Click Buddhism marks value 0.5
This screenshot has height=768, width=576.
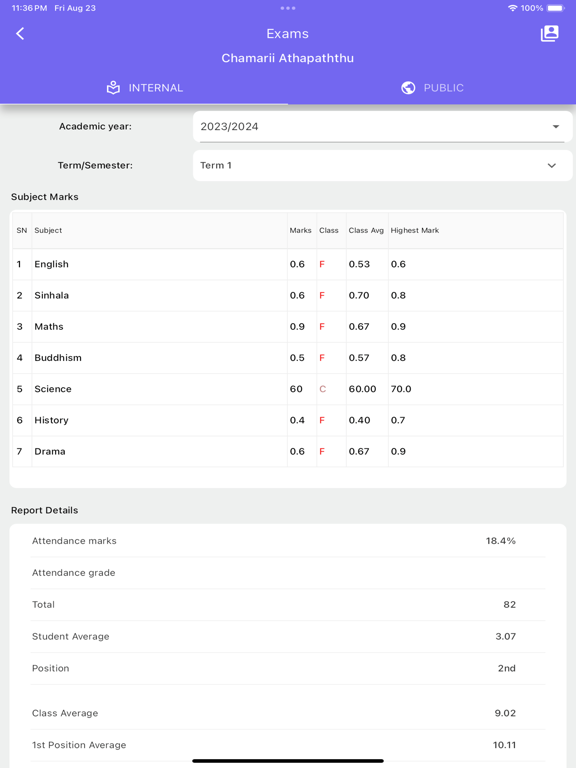(x=297, y=358)
